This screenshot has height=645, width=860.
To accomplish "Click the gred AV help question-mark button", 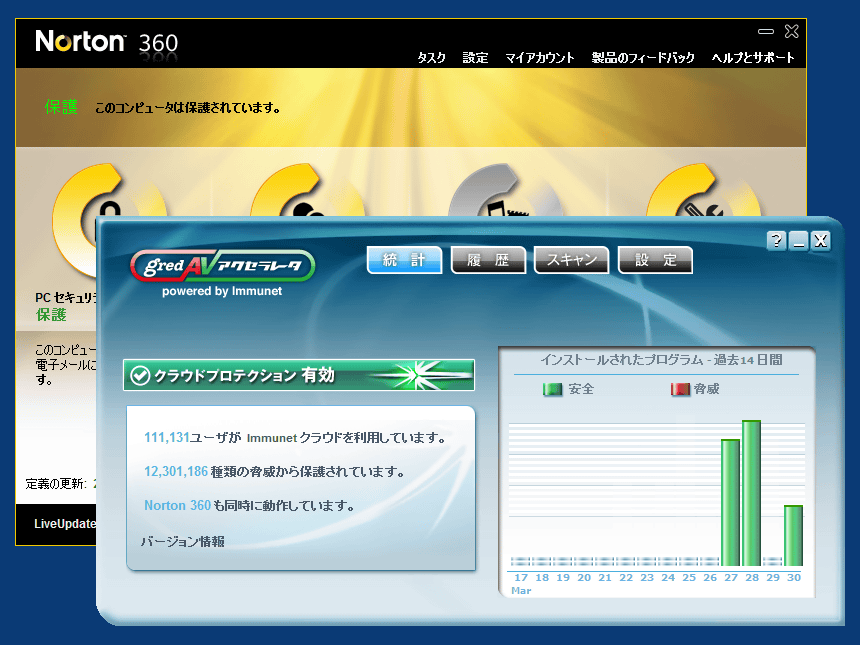I will tap(776, 240).
